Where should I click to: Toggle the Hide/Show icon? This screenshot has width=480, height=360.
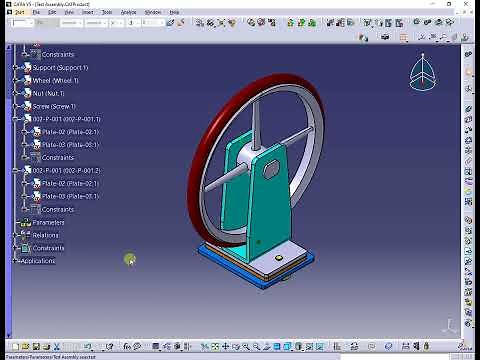point(309,347)
